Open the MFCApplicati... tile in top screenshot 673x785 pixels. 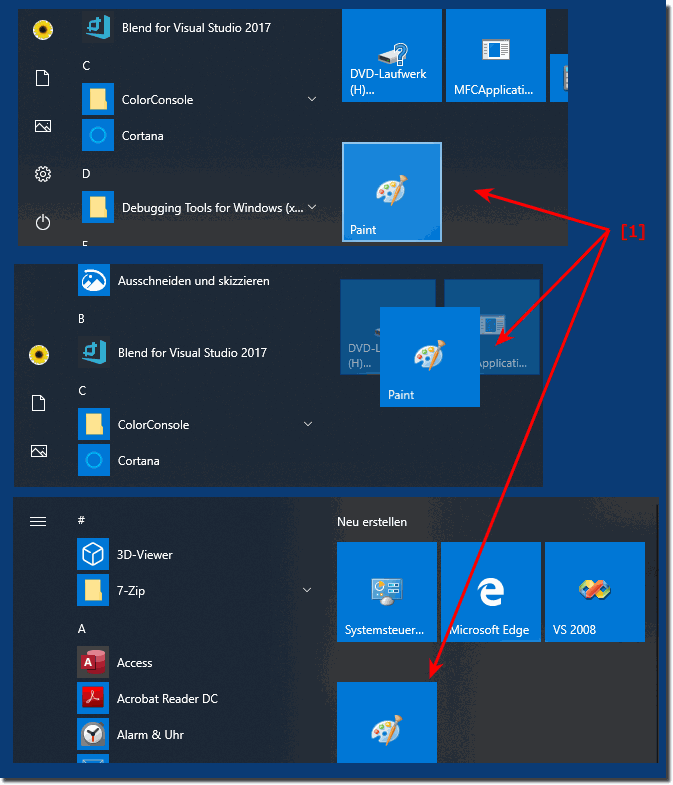(495, 56)
